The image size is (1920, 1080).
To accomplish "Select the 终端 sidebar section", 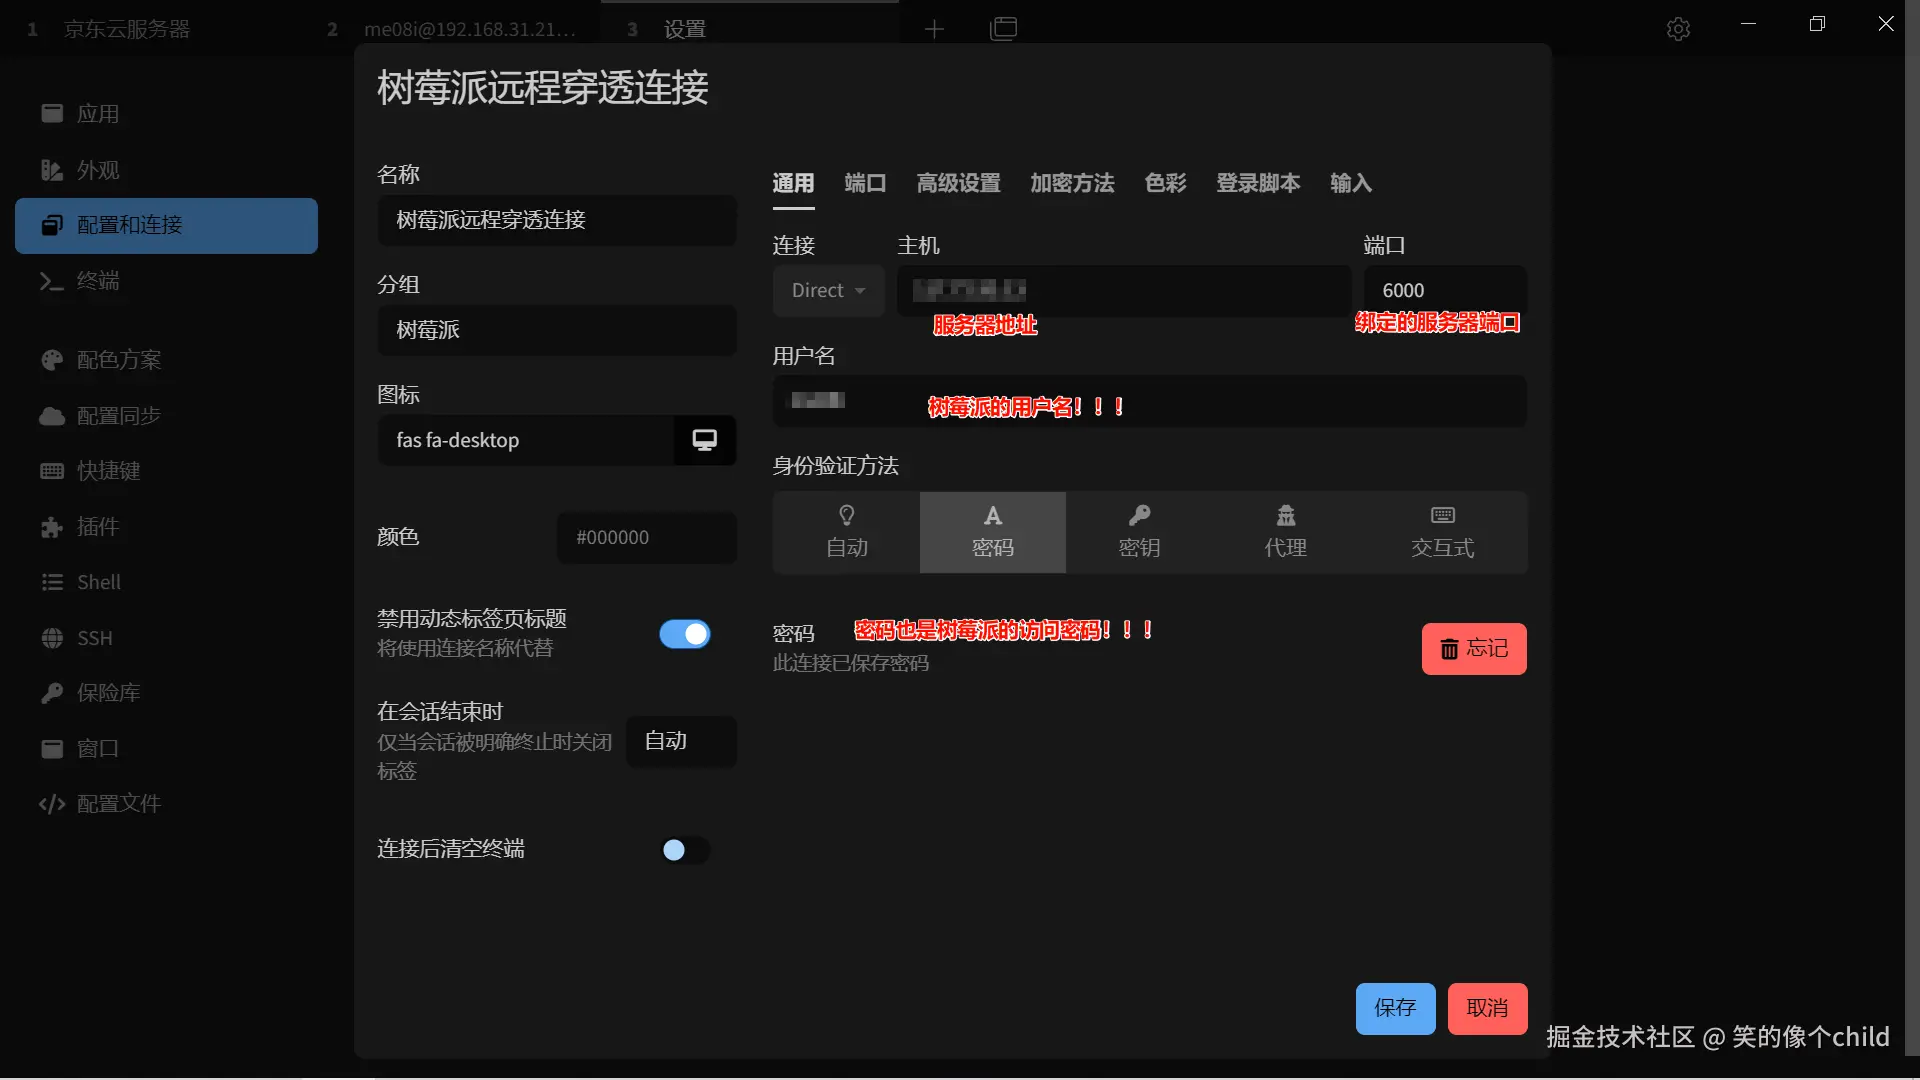I will pos(98,281).
